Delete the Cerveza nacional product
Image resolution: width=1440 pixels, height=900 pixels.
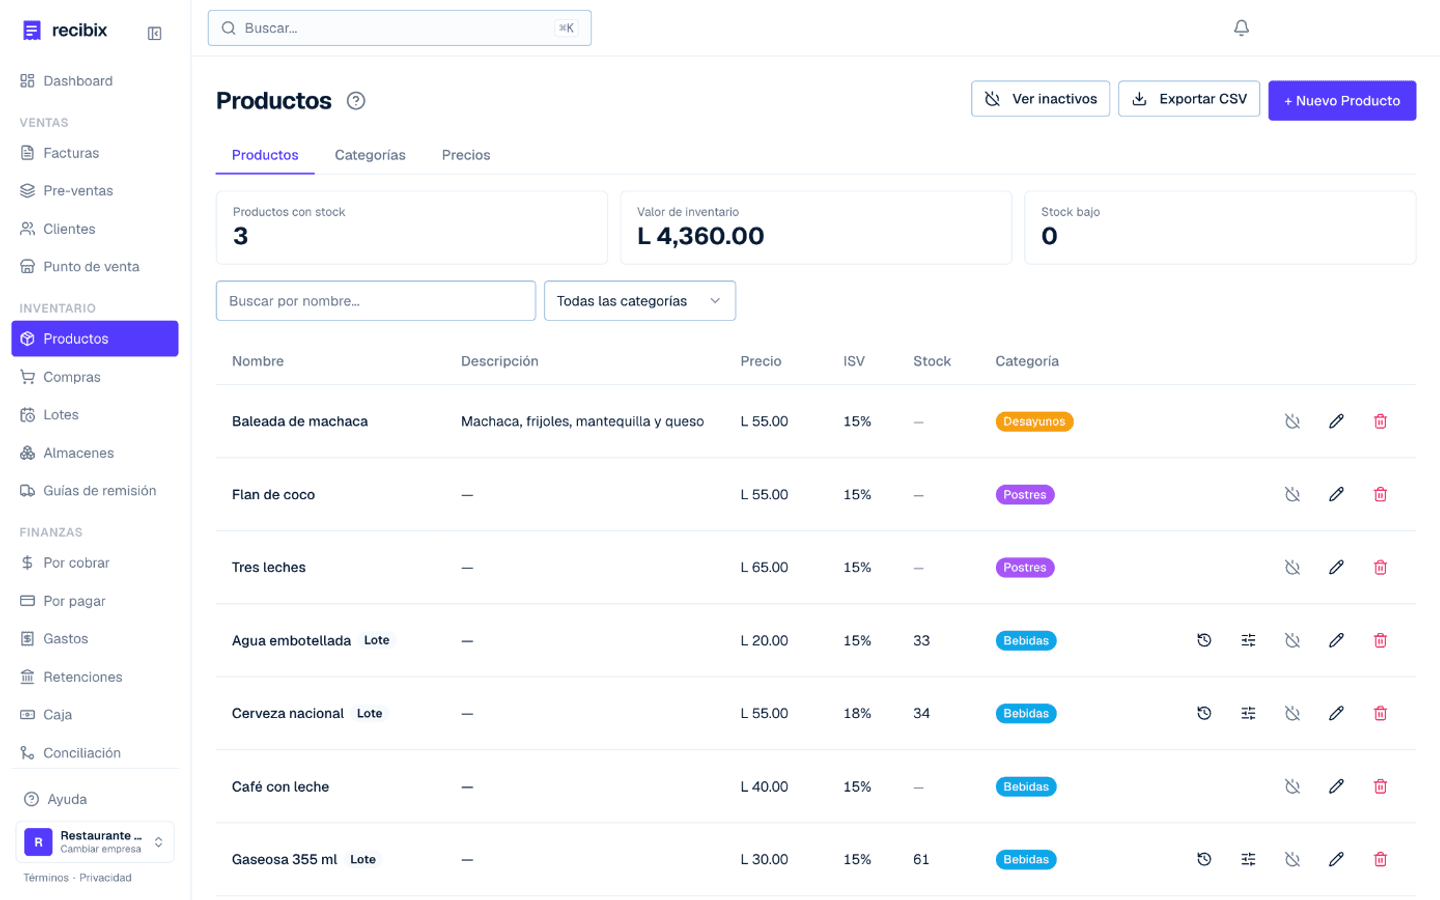[x=1380, y=713]
